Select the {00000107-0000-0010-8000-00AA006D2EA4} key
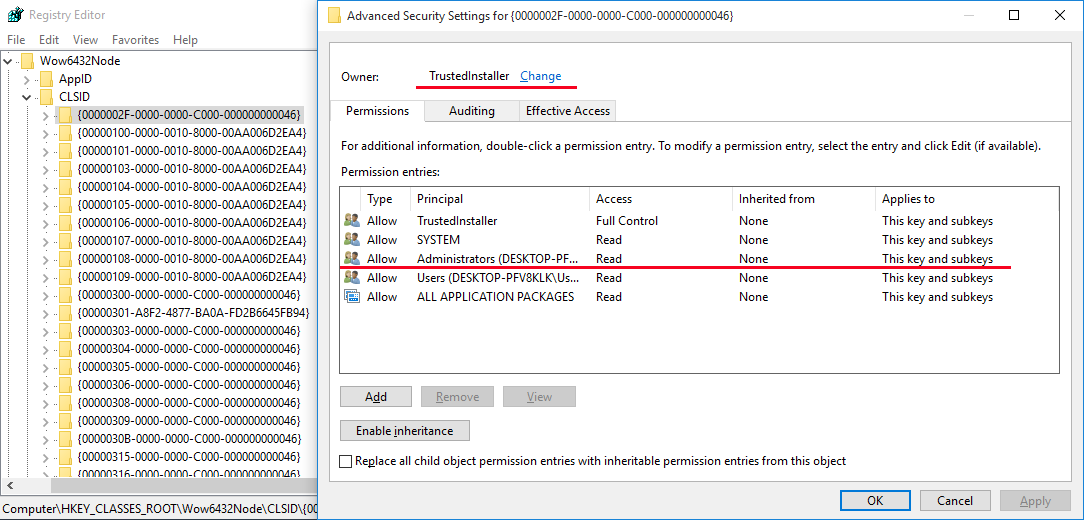This screenshot has width=1084, height=520. pyautogui.click(x=191, y=241)
